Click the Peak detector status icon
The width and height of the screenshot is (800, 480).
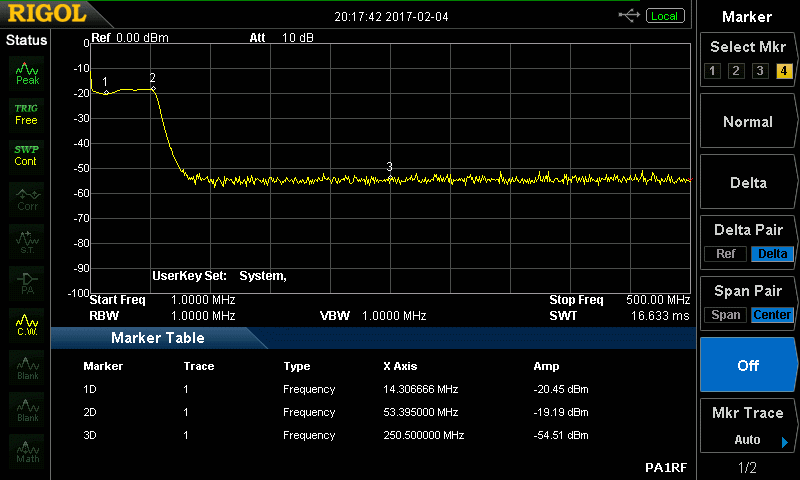[x=27, y=73]
